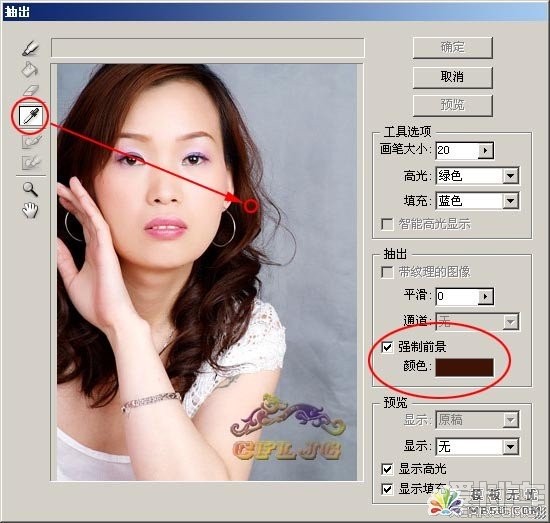Uncheck the 强制前景 checkbox

pos(387,347)
